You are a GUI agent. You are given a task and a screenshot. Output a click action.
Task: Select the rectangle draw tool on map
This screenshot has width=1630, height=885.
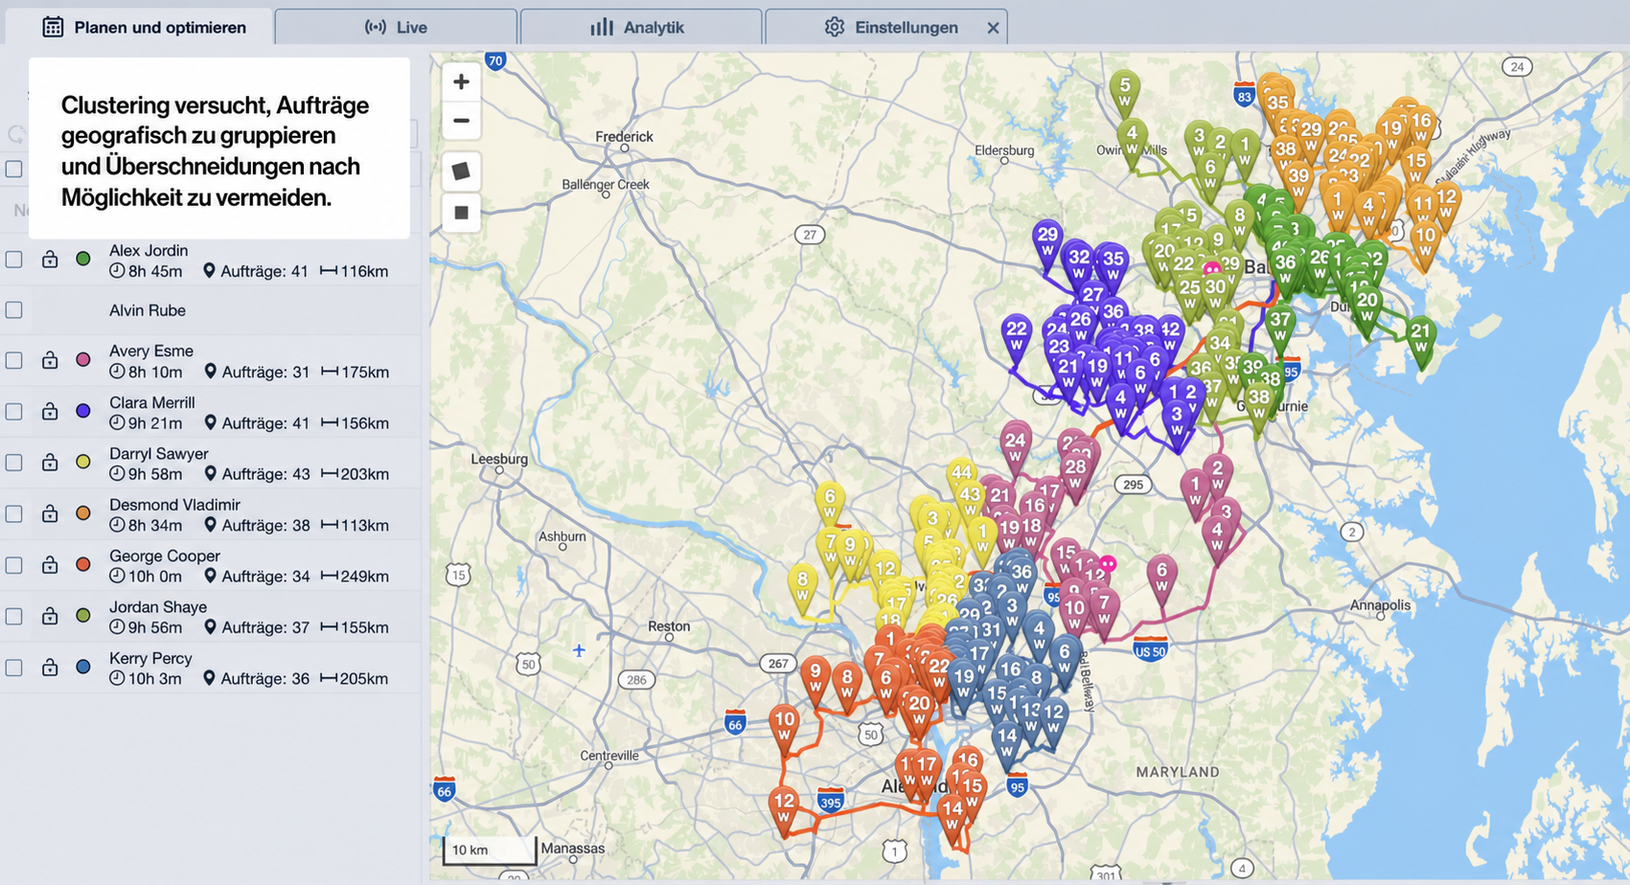point(461,212)
